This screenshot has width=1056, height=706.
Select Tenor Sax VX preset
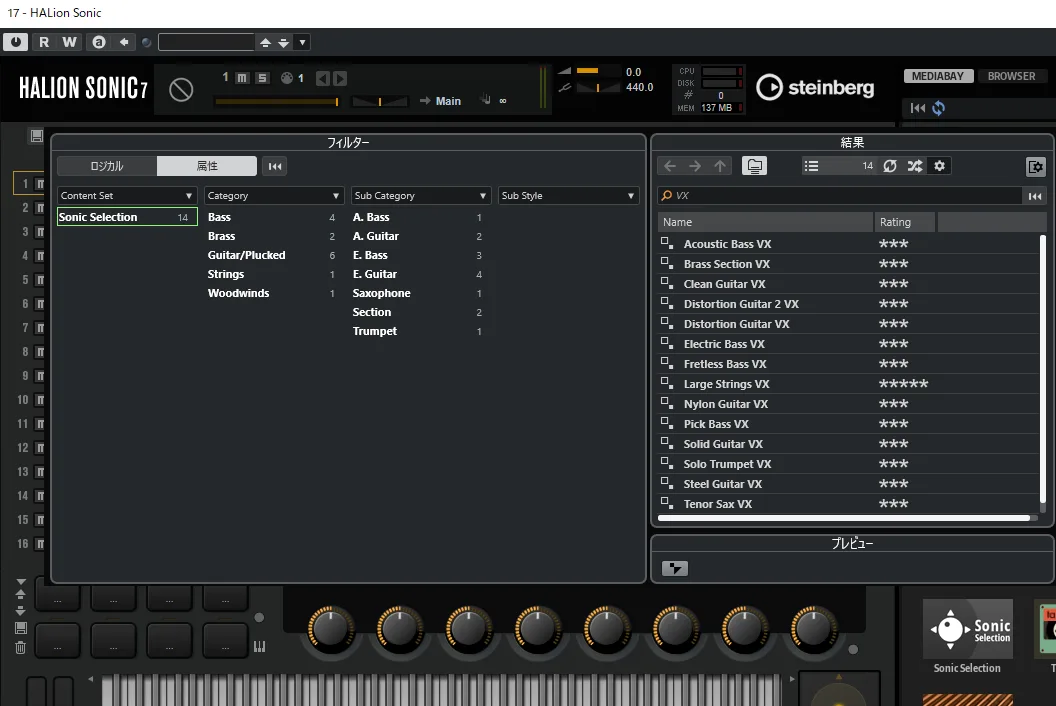click(849, 504)
